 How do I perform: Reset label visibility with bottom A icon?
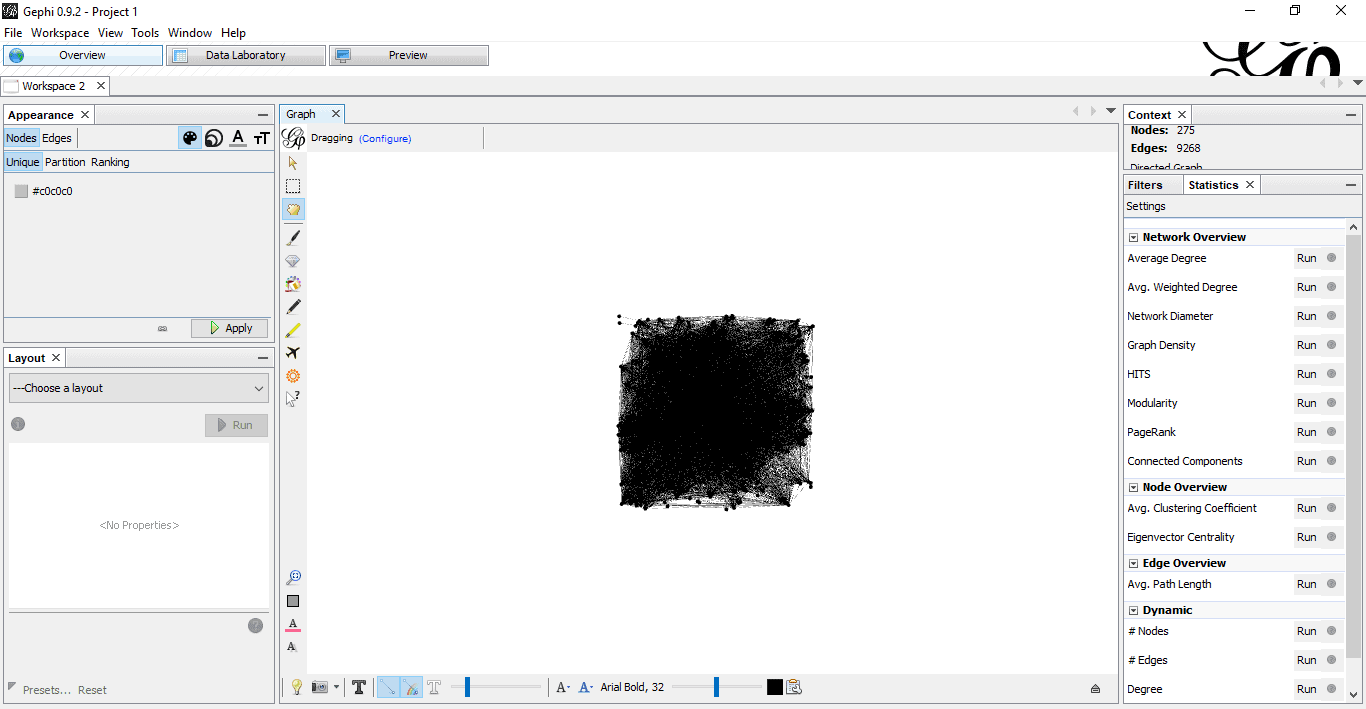(292, 647)
